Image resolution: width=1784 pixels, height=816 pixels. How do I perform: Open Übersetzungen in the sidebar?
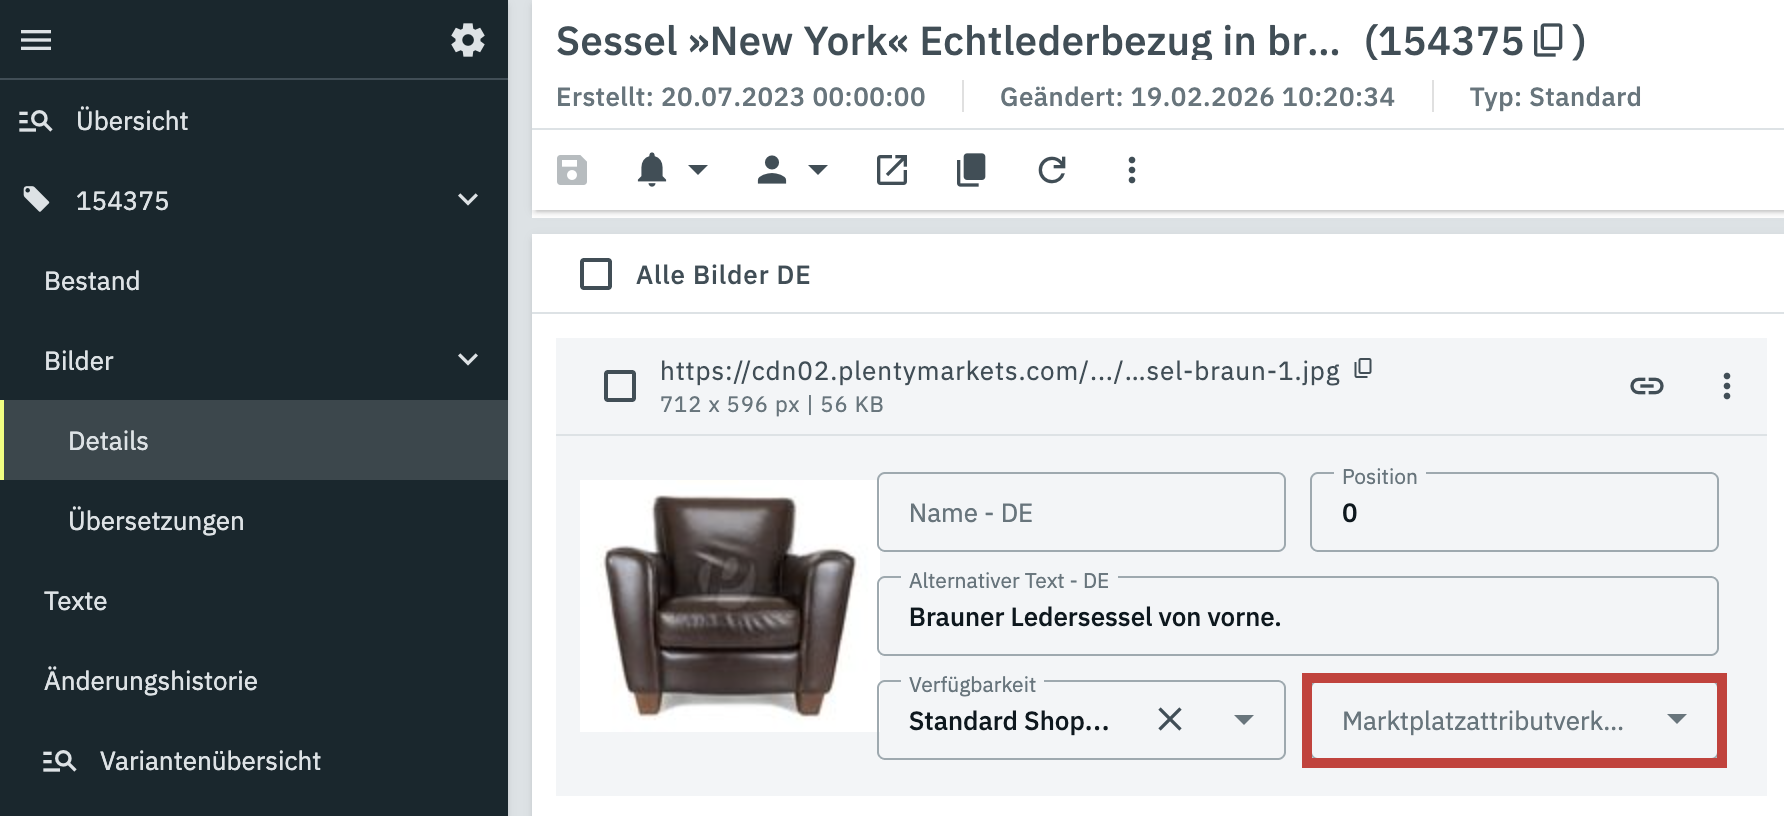point(156,521)
